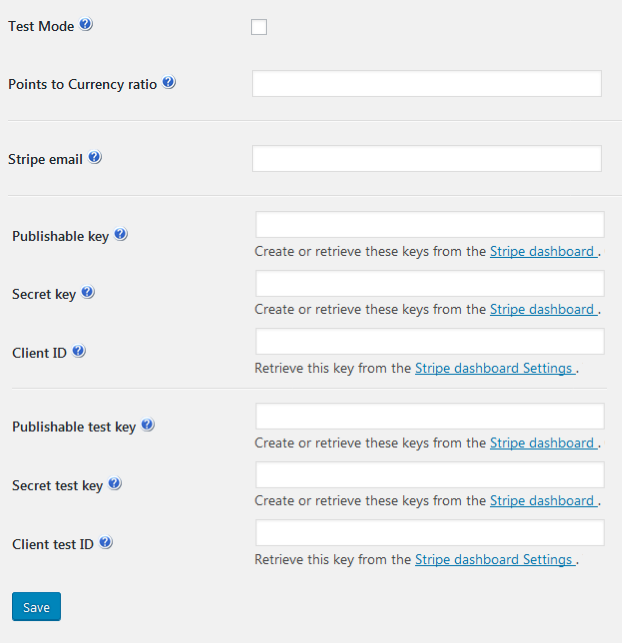Click into the Stripe email input field
The image size is (622, 643).
[427, 158]
